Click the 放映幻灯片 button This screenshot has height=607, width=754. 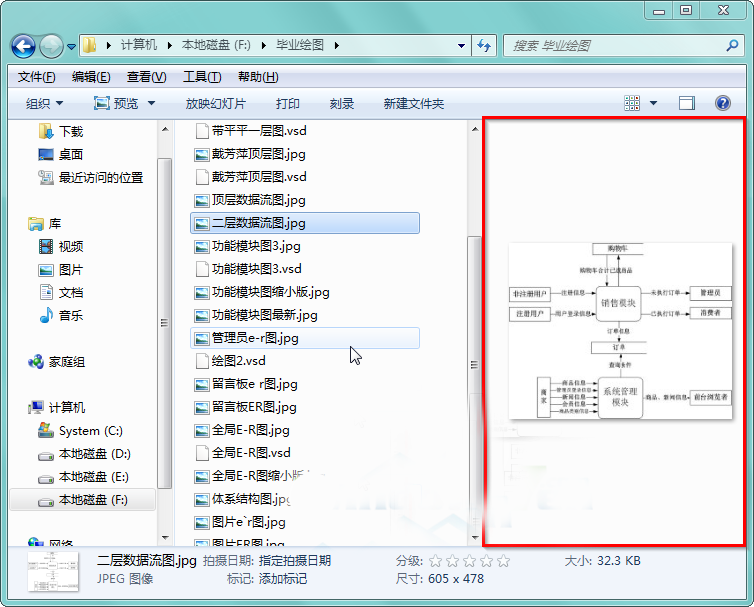point(215,103)
